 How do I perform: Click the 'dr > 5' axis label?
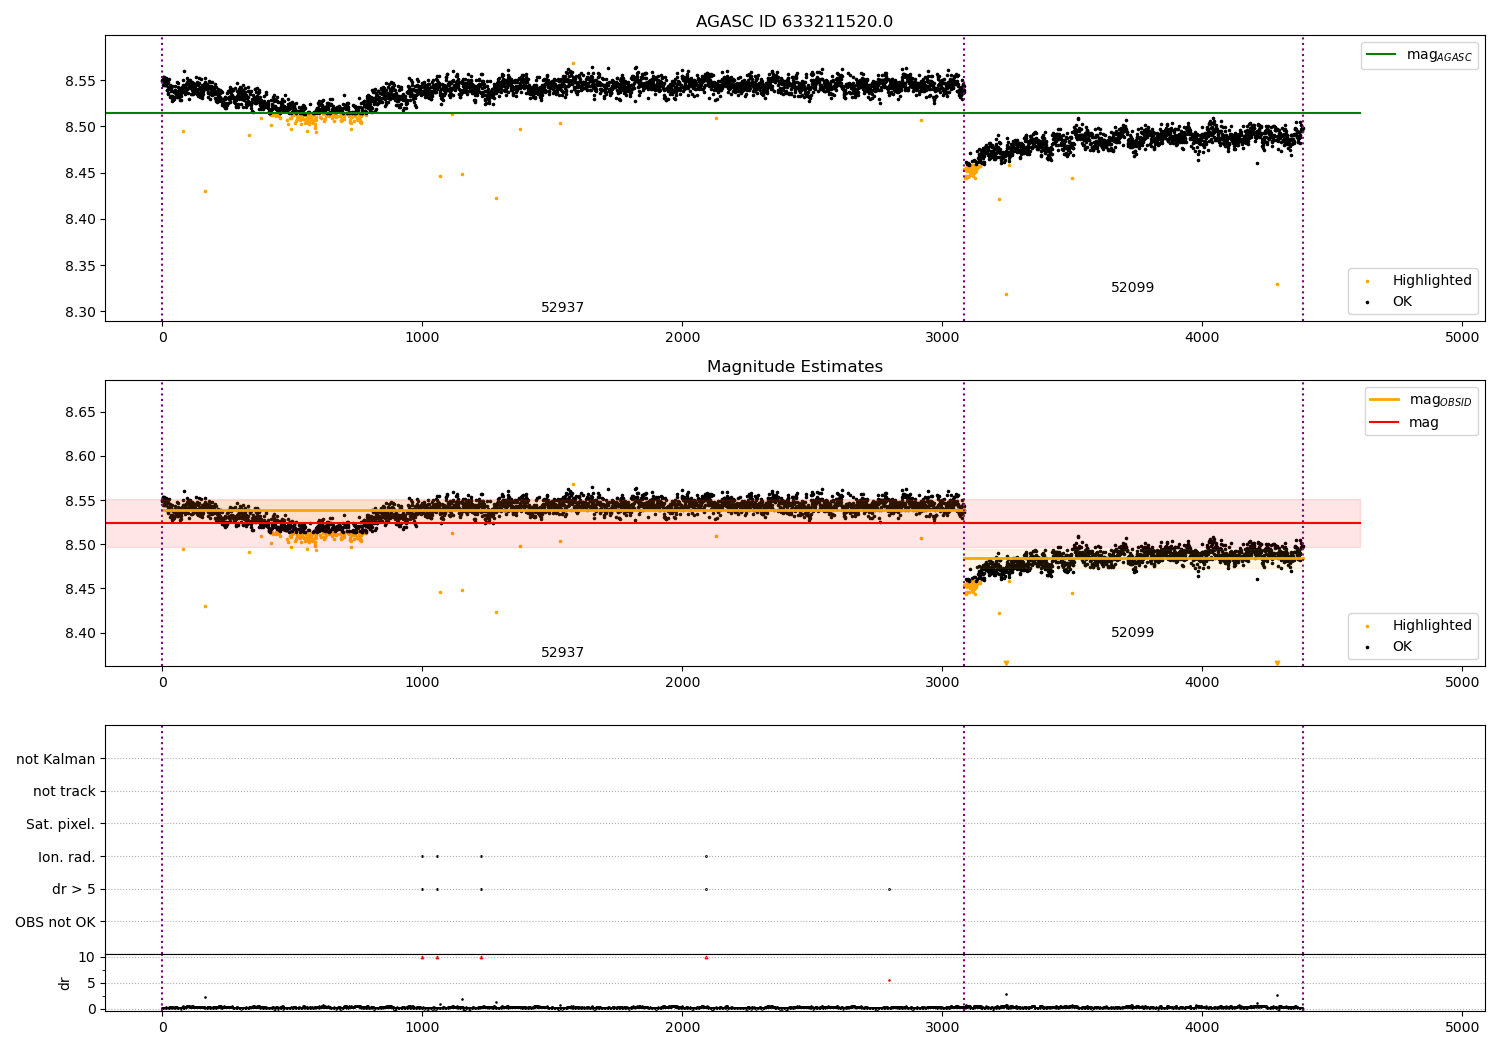tap(74, 889)
